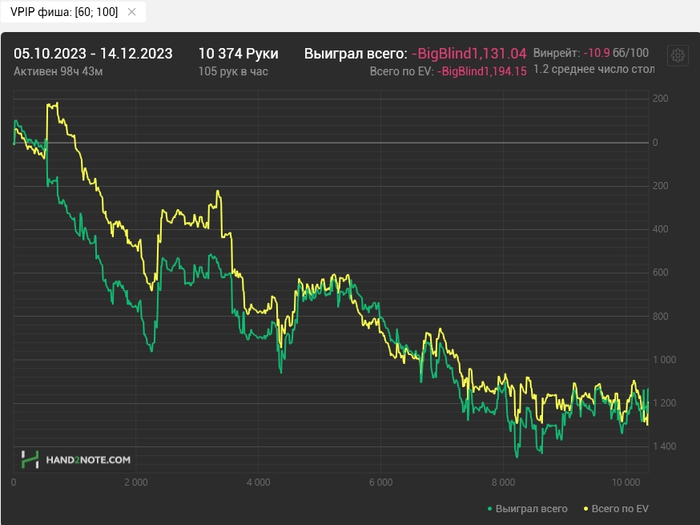Click the -BigBlind1,131.04 total winnings value

pyautogui.click(x=469, y=54)
